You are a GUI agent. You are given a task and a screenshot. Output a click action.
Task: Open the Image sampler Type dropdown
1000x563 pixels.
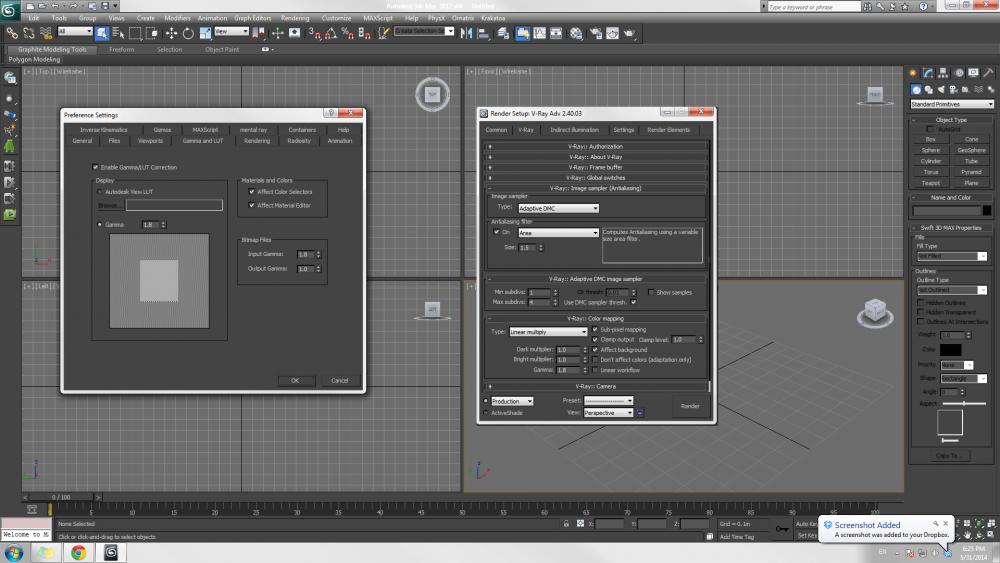(558, 208)
